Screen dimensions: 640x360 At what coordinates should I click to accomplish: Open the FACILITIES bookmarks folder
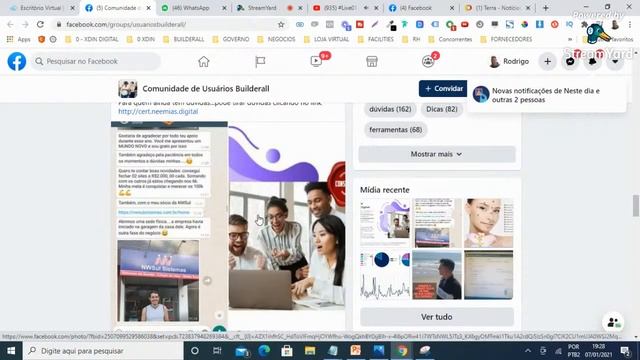pos(376,39)
